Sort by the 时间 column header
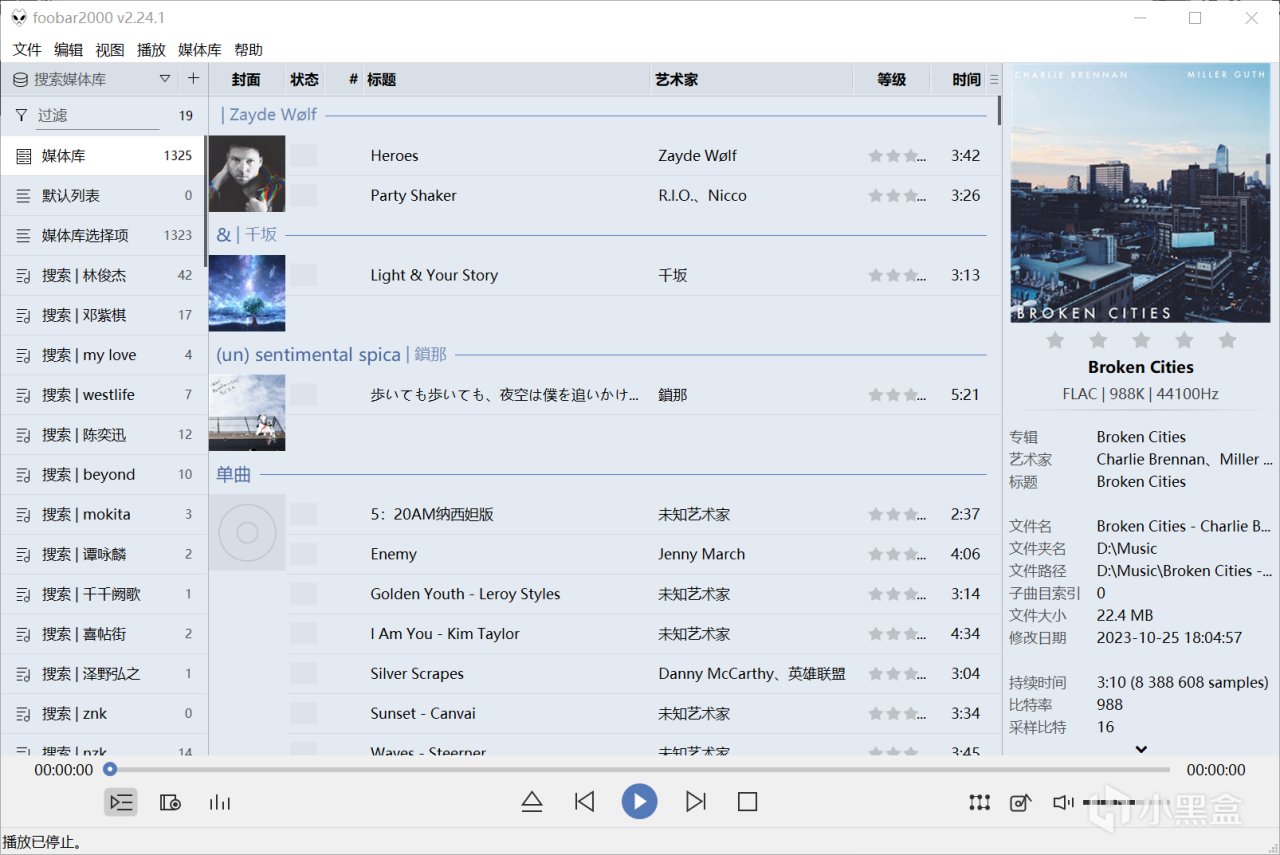Viewport: 1280px width, 855px height. click(958, 79)
